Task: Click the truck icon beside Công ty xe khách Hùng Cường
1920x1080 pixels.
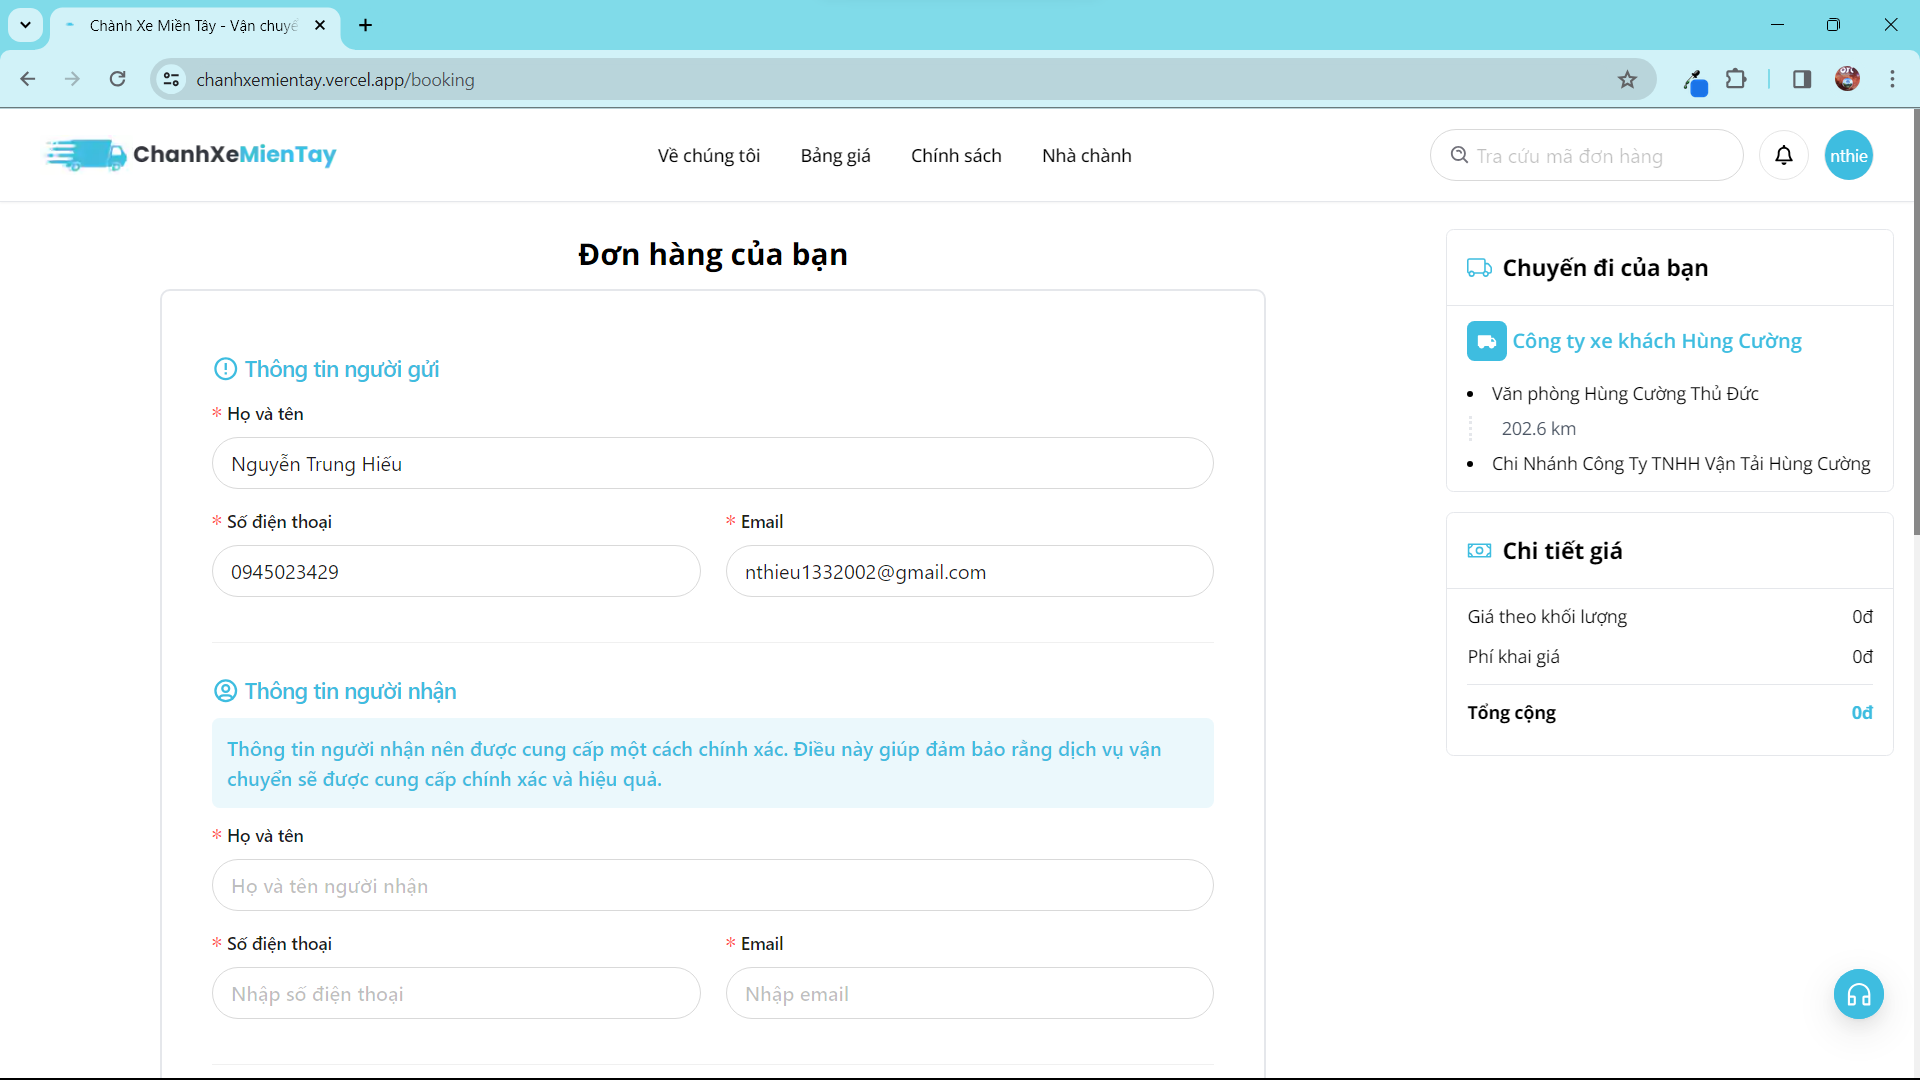Action: pyautogui.click(x=1487, y=340)
